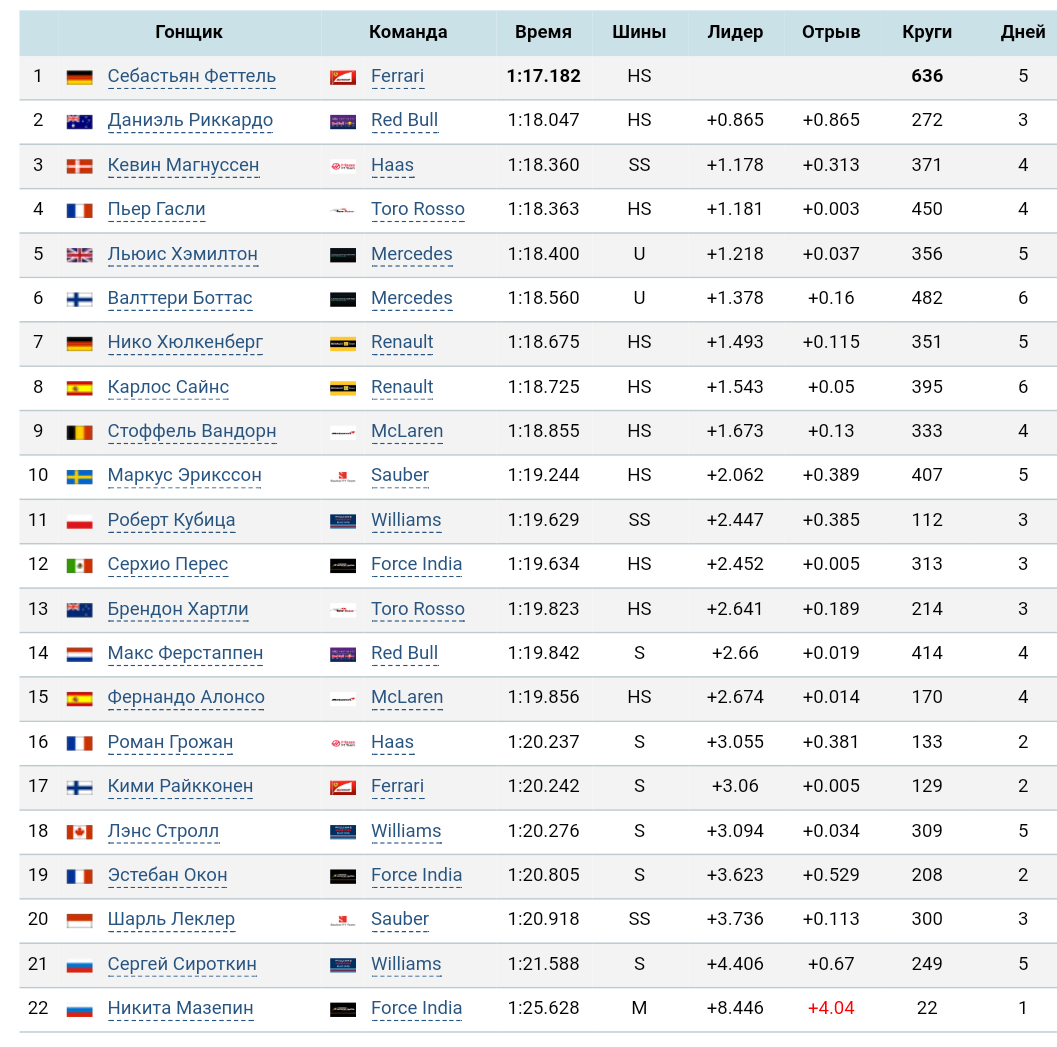Screen dimensions: 1057x1047
Task: Open the Toro Rosso link in row 4
Action: 417,209
